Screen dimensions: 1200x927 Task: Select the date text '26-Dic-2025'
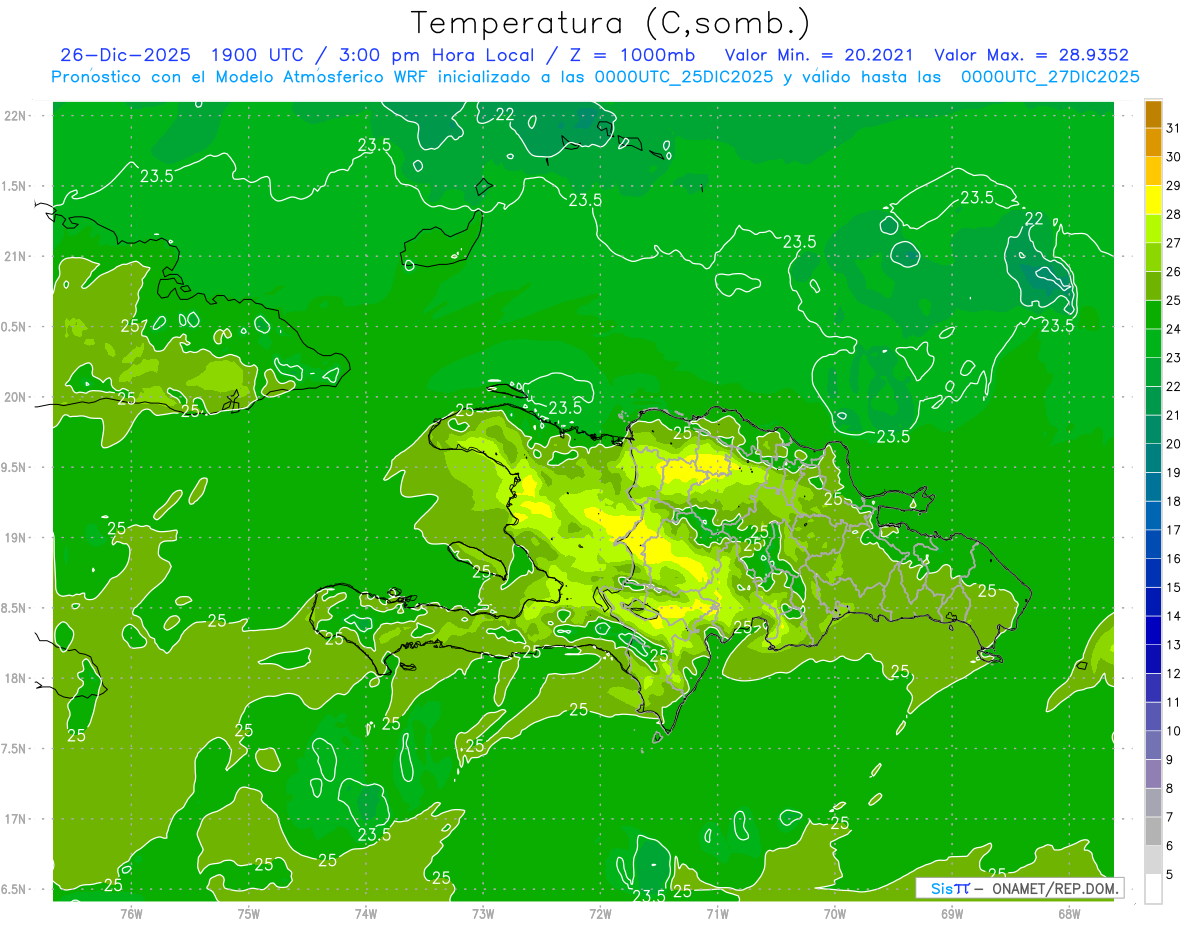coord(127,55)
